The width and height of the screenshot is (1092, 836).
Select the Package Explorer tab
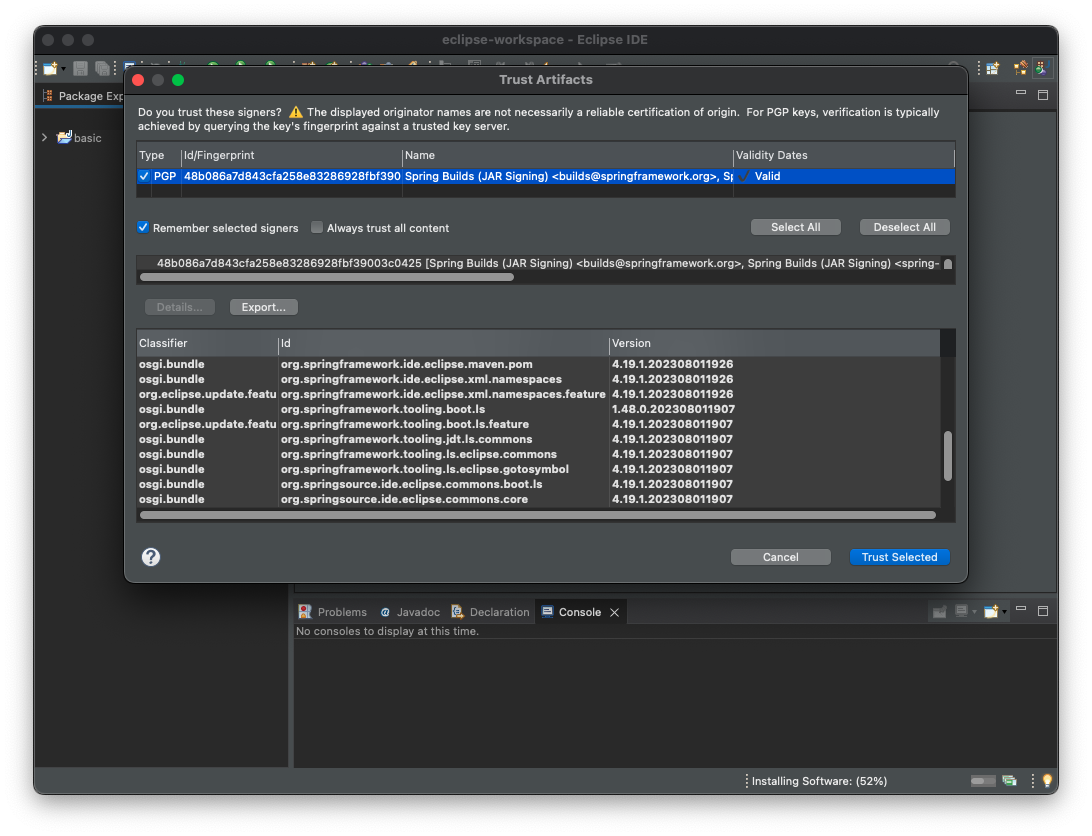[82, 96]
